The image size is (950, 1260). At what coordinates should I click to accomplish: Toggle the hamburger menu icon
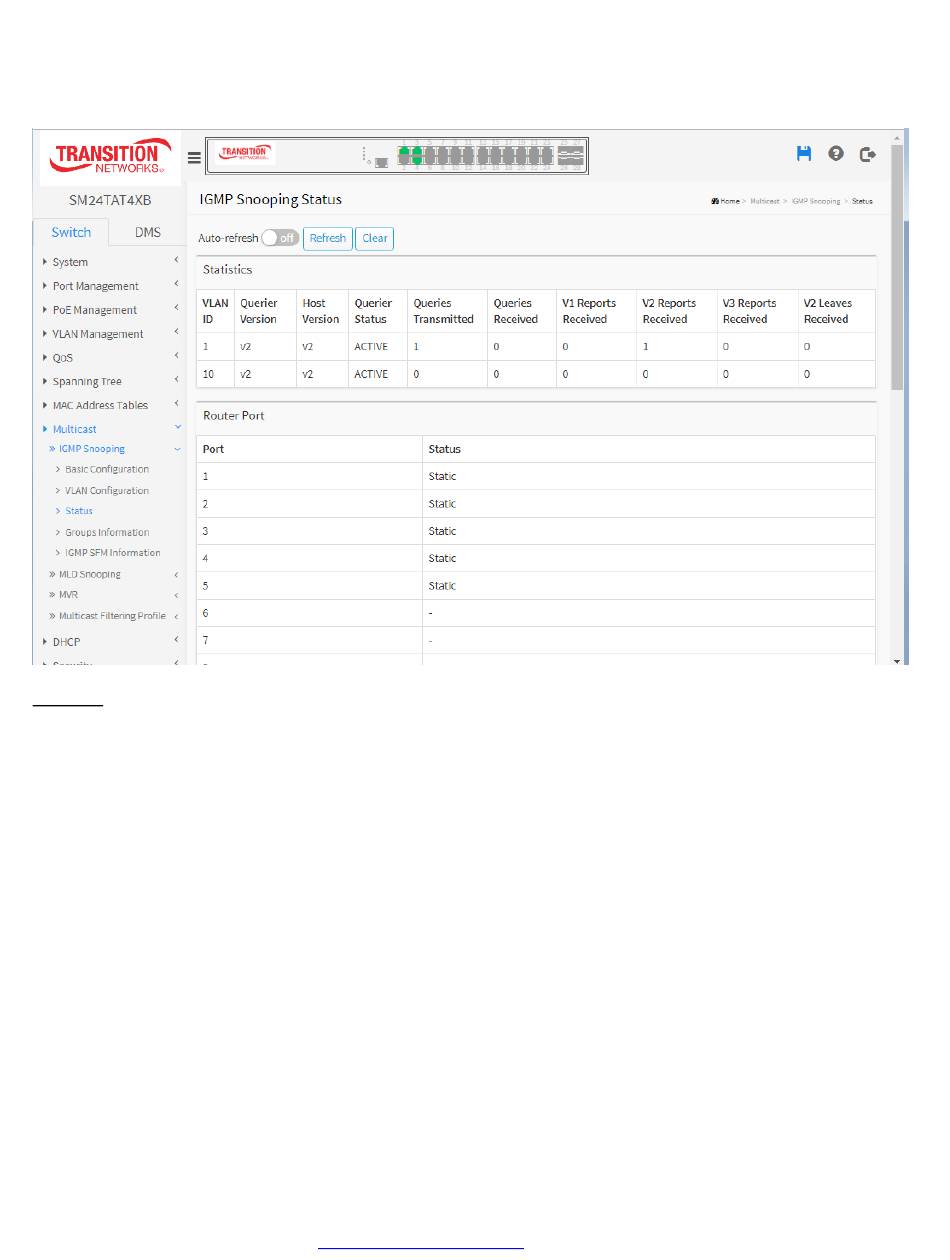pos(194,157)
